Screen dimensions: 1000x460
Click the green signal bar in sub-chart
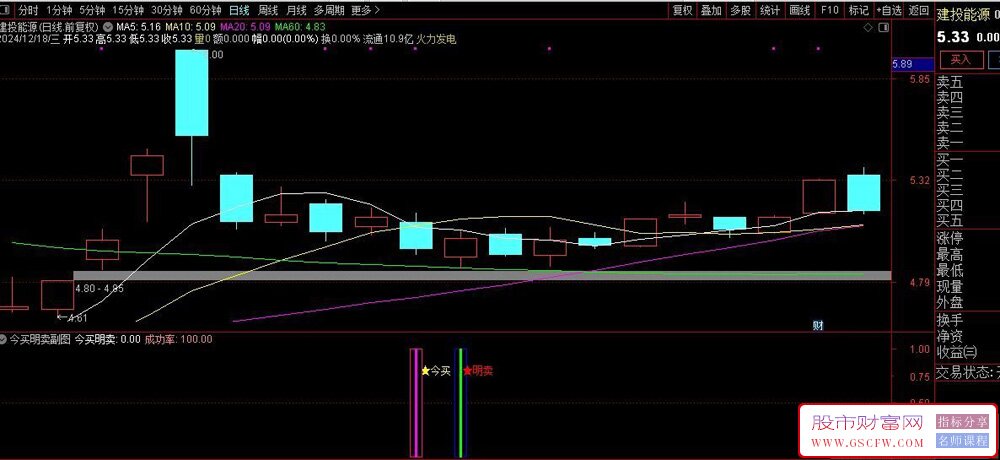460,403
